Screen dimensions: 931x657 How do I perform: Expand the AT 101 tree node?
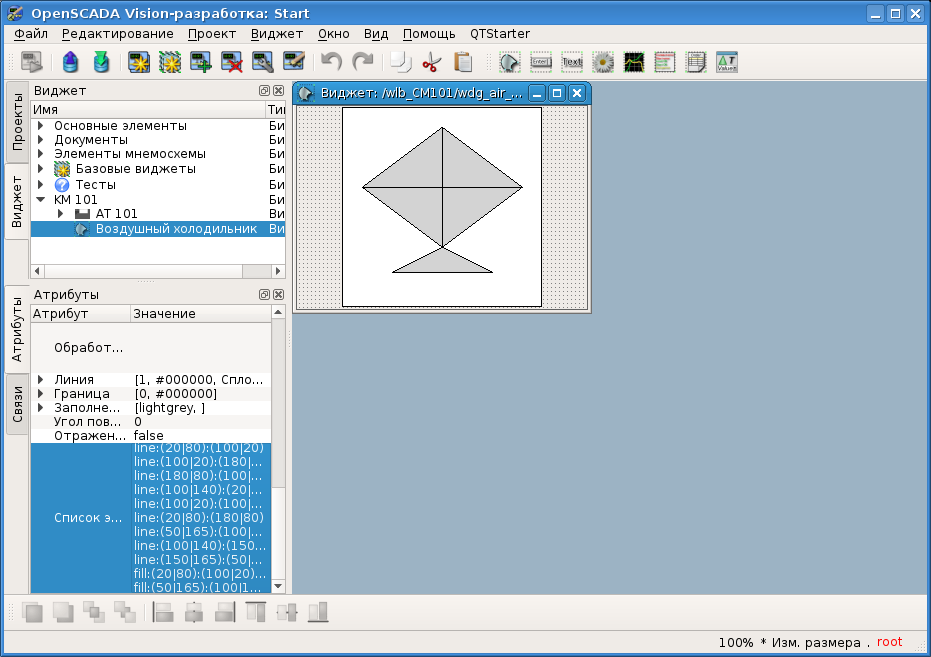click(x=61, y=214)
